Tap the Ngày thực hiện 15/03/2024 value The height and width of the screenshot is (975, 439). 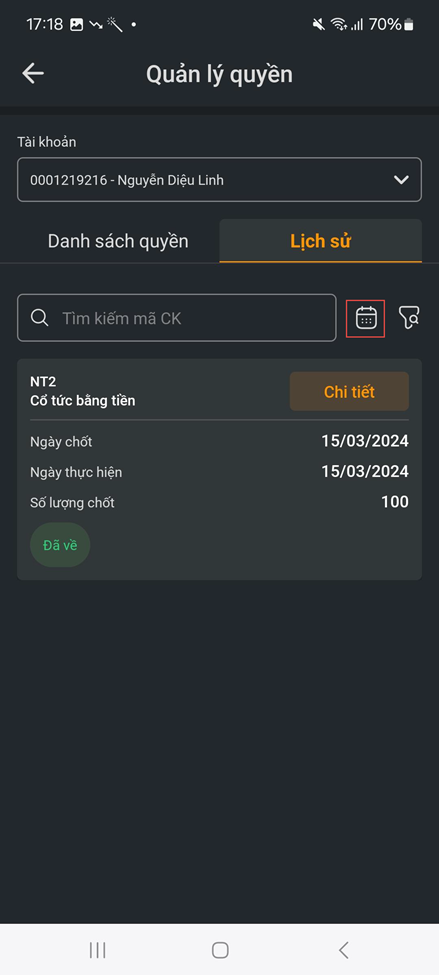pos(365,472)
